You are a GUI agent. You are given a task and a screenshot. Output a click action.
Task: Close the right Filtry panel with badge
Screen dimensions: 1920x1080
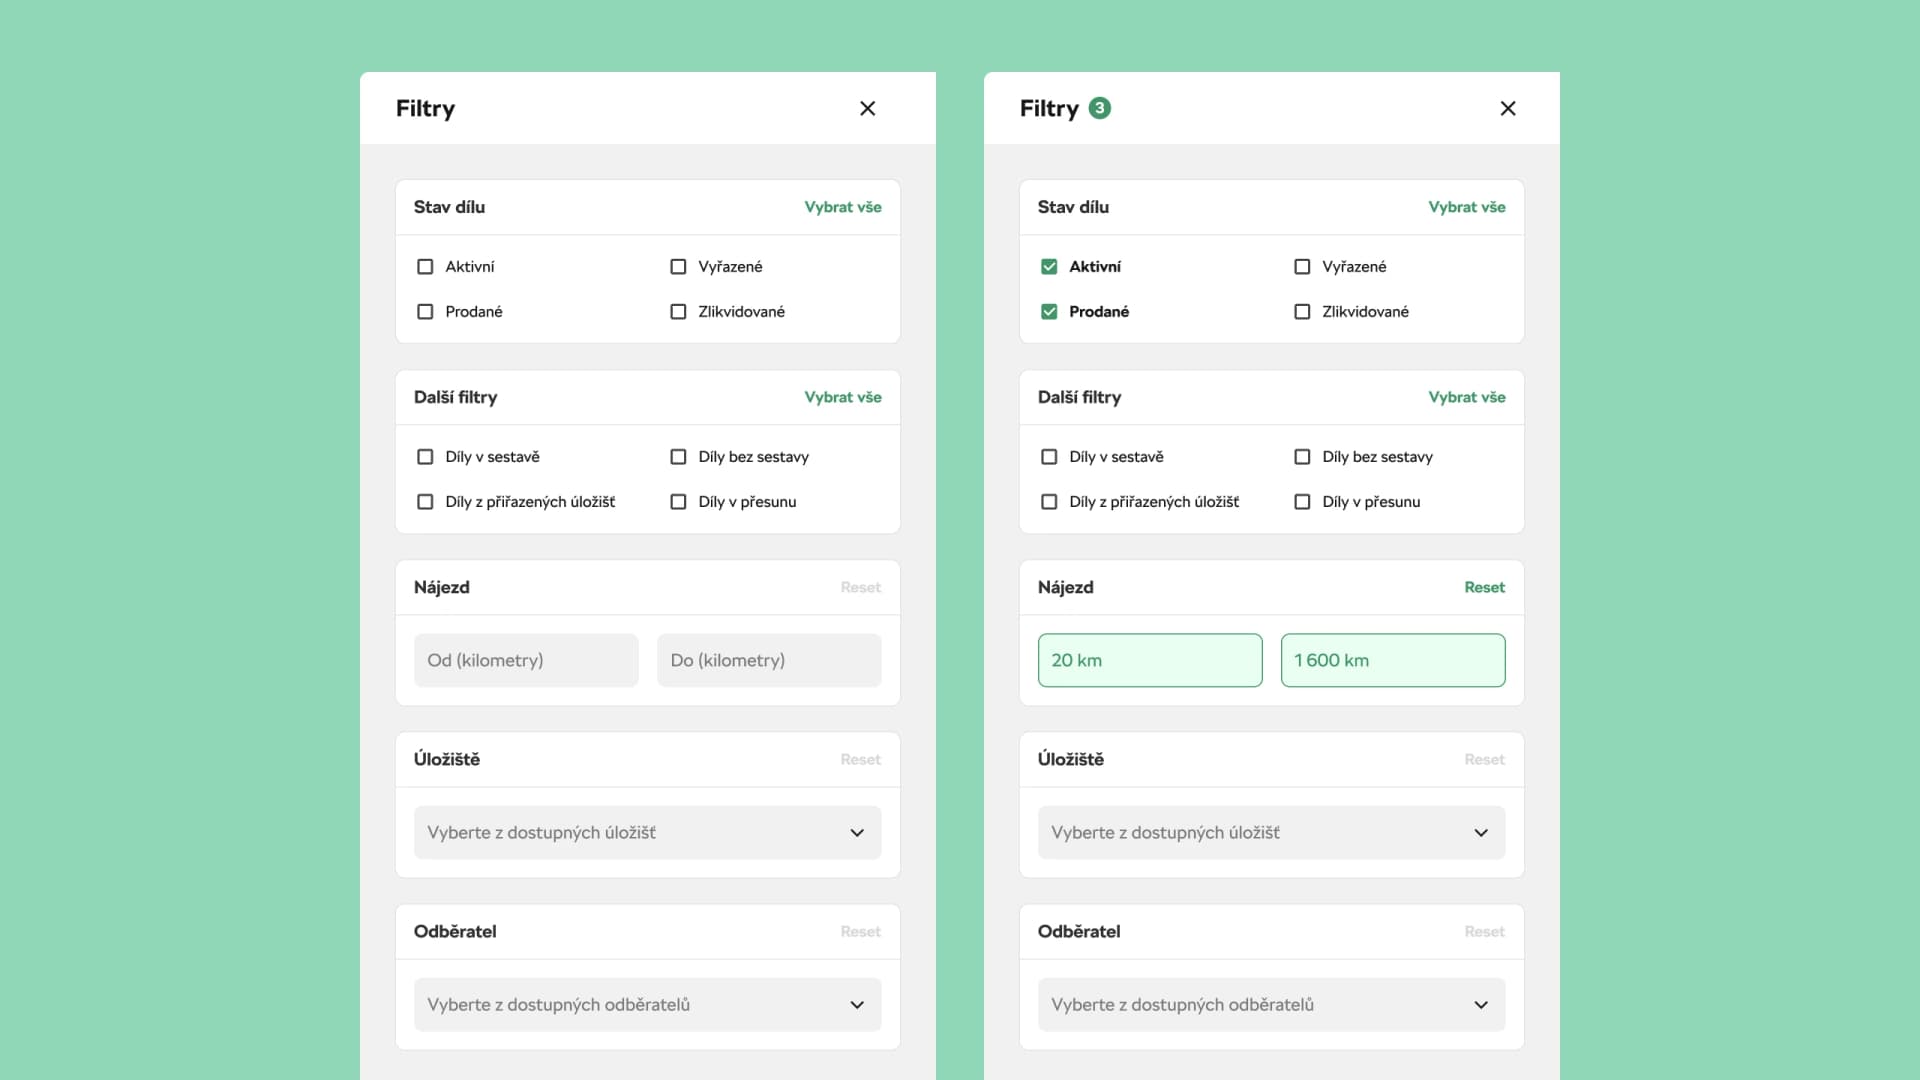(x=1508, y=108)
